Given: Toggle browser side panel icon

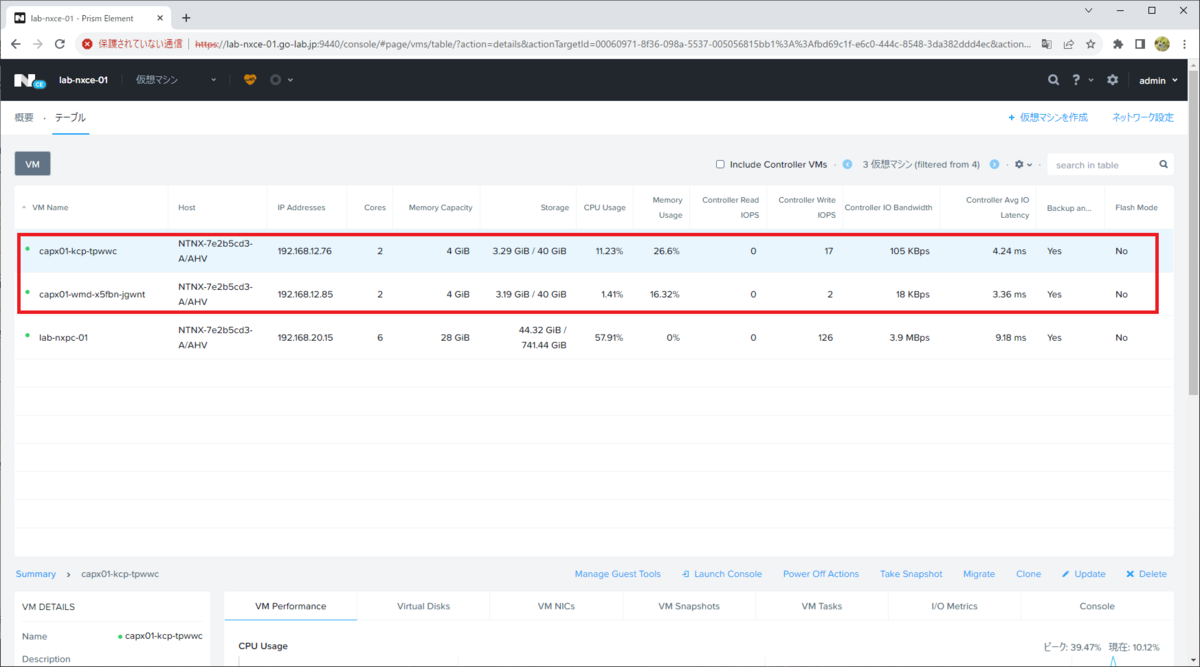Looking at the screenshot, I should pos(1140,44).
